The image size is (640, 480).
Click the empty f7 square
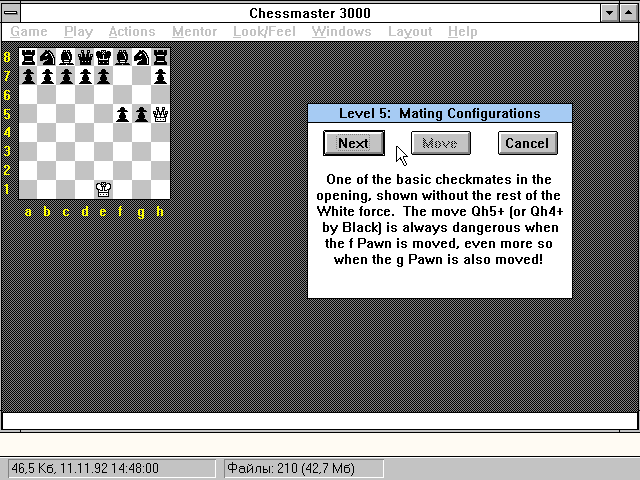122,76
